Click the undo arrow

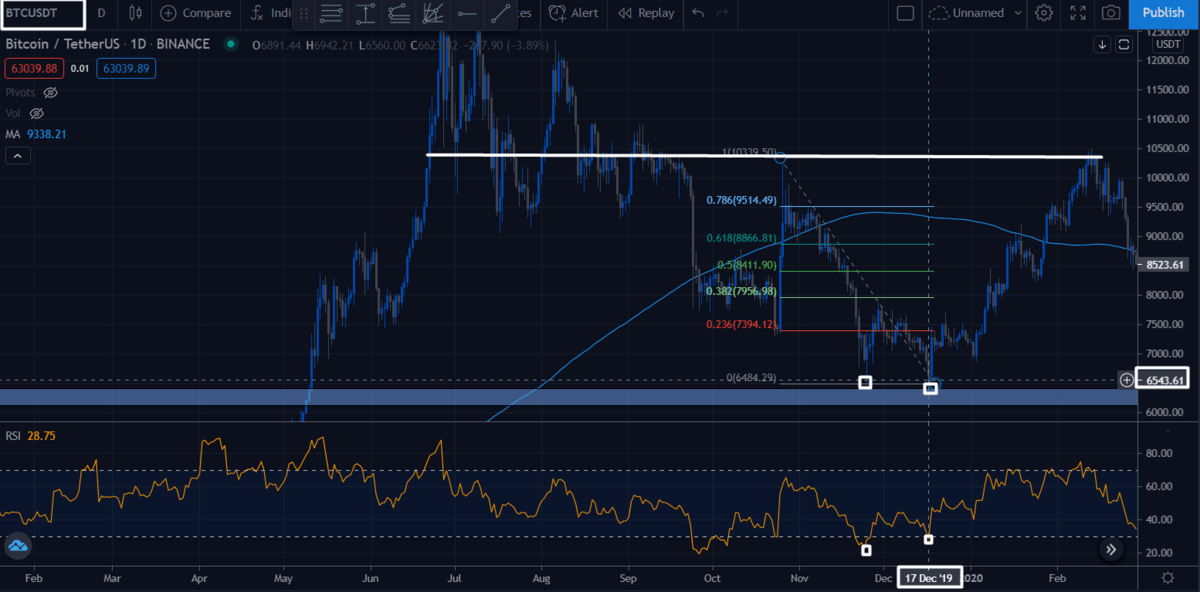click(698, 13)
